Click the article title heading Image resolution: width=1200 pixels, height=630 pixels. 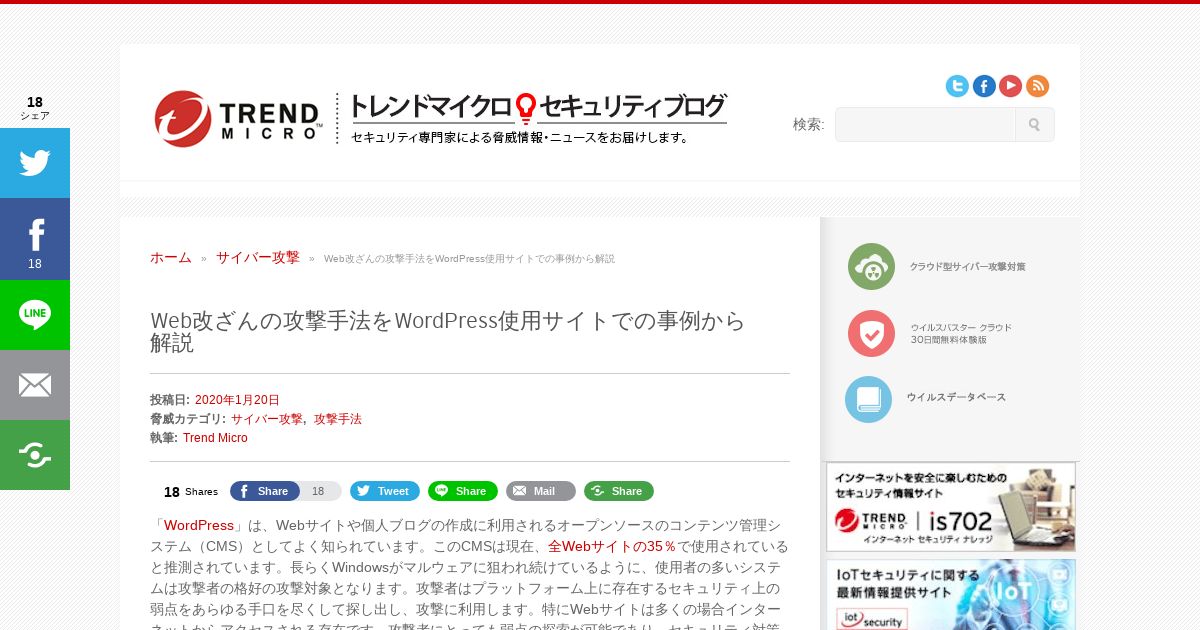click(448, 332)
